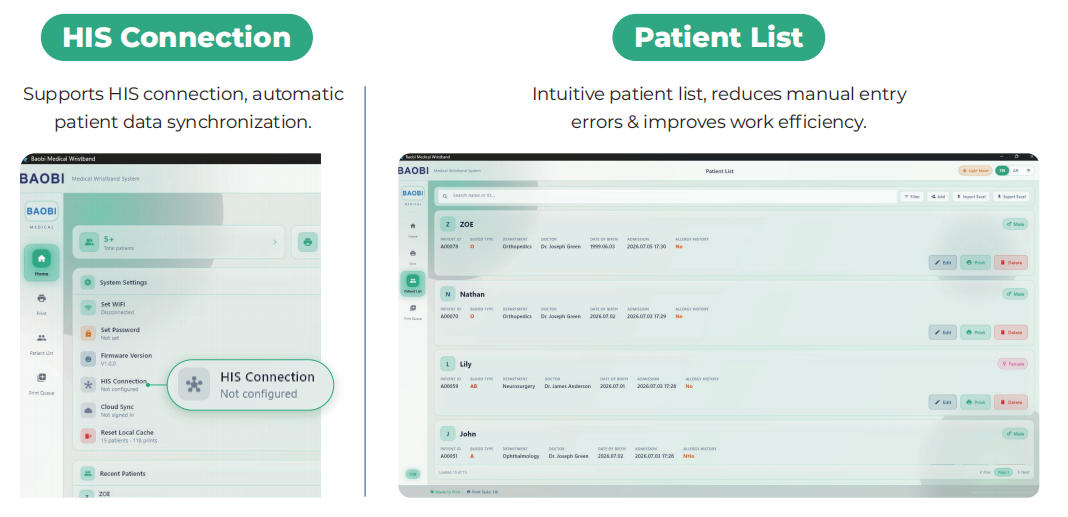Click Edit button for ZOE
The height and width of the screenshot is (517, 1068).
coord(943,262)
